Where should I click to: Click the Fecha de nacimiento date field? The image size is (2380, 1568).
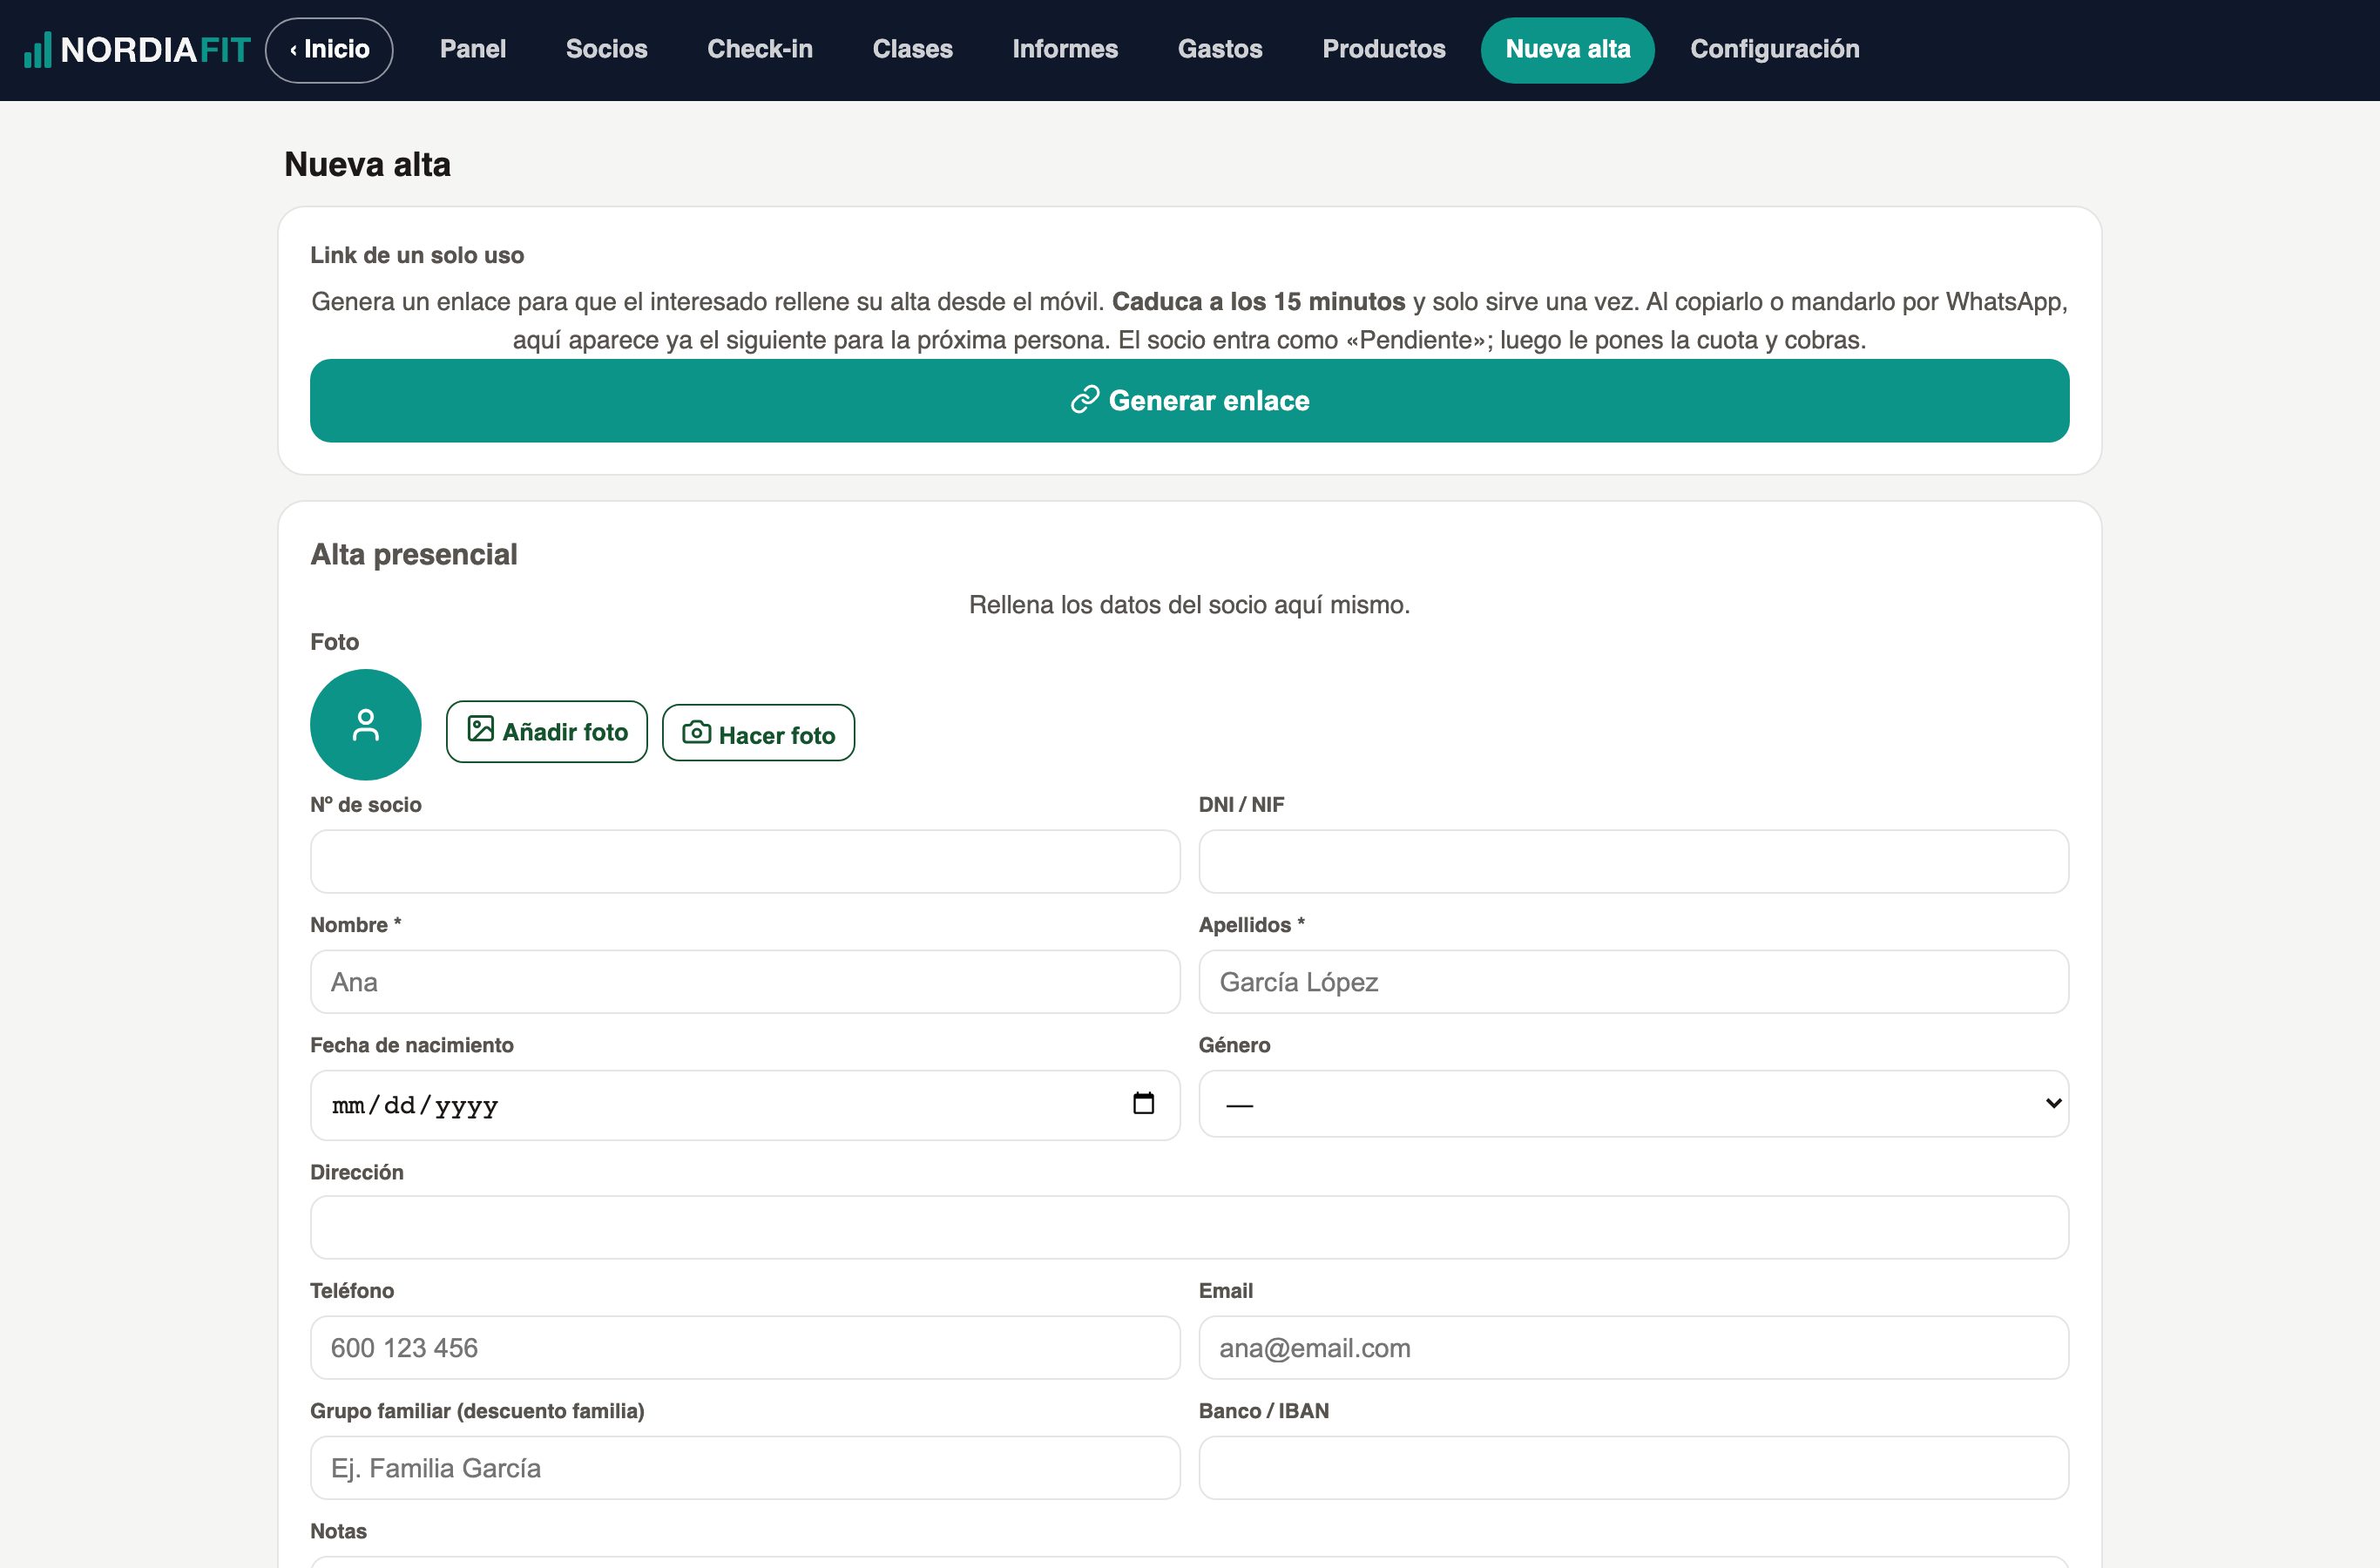tap(745, 1105)
